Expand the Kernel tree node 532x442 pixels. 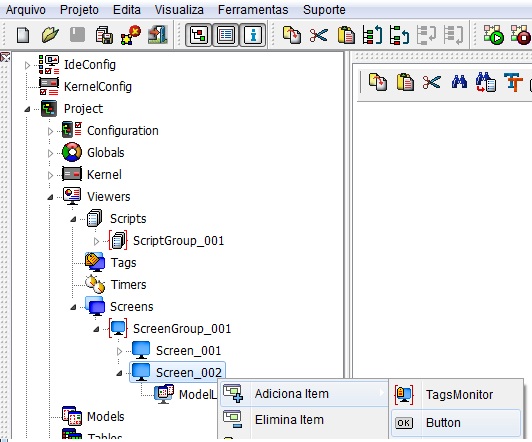click(x=50, y=175)
